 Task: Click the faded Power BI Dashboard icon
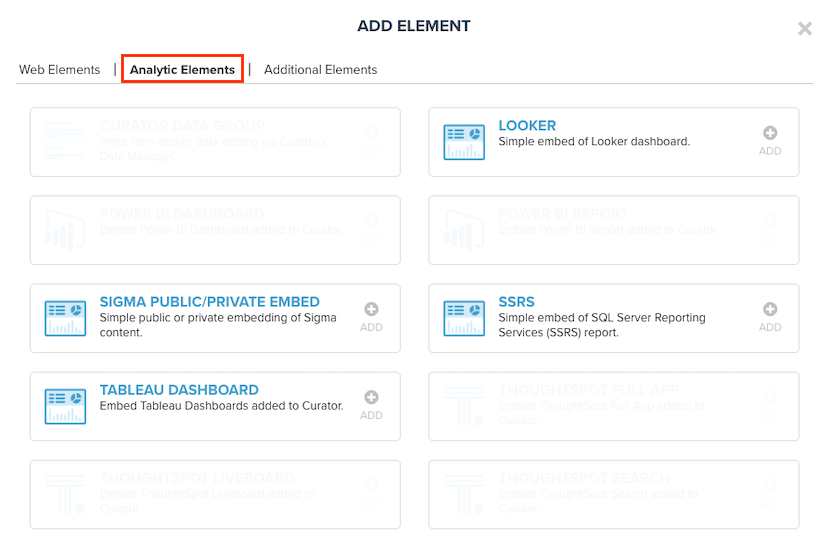65,230
